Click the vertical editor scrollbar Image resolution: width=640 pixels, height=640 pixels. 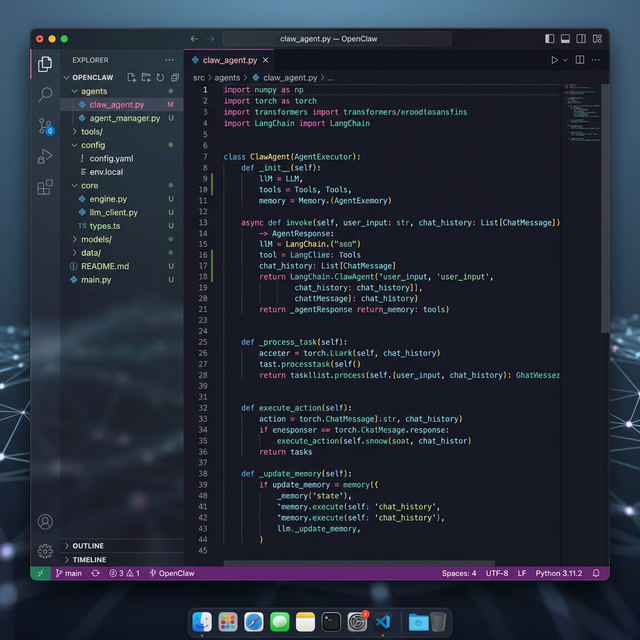click(x=605, y=208)
